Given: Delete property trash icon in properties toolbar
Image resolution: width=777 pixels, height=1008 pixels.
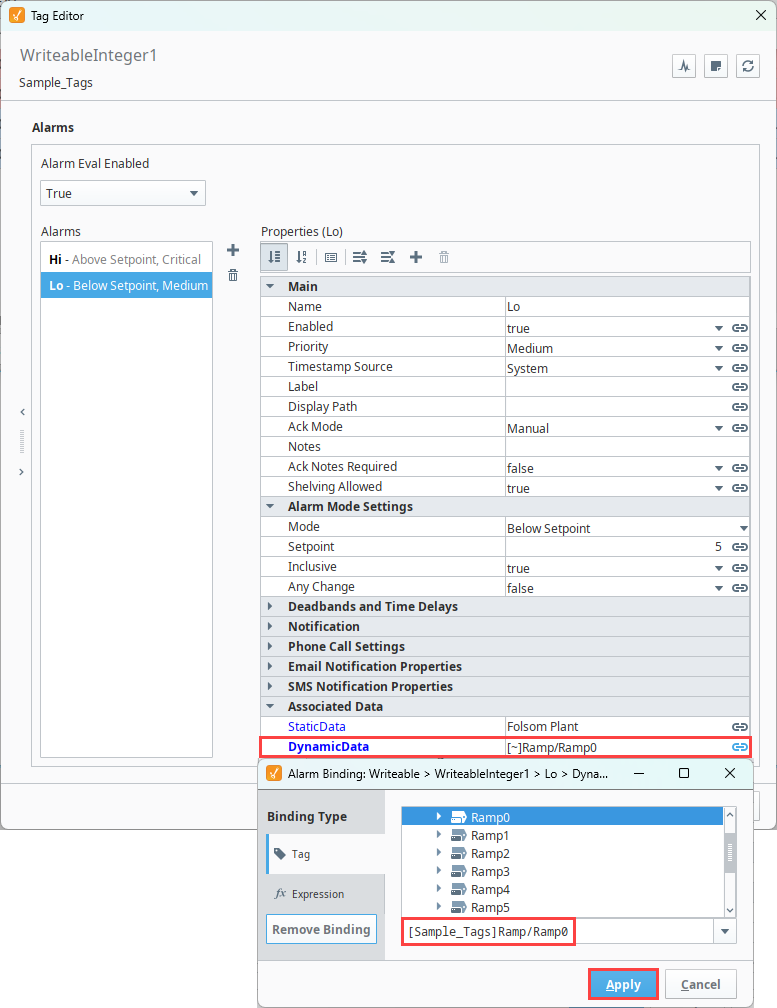Looking at the screenshot, I should tap(443, 257).
